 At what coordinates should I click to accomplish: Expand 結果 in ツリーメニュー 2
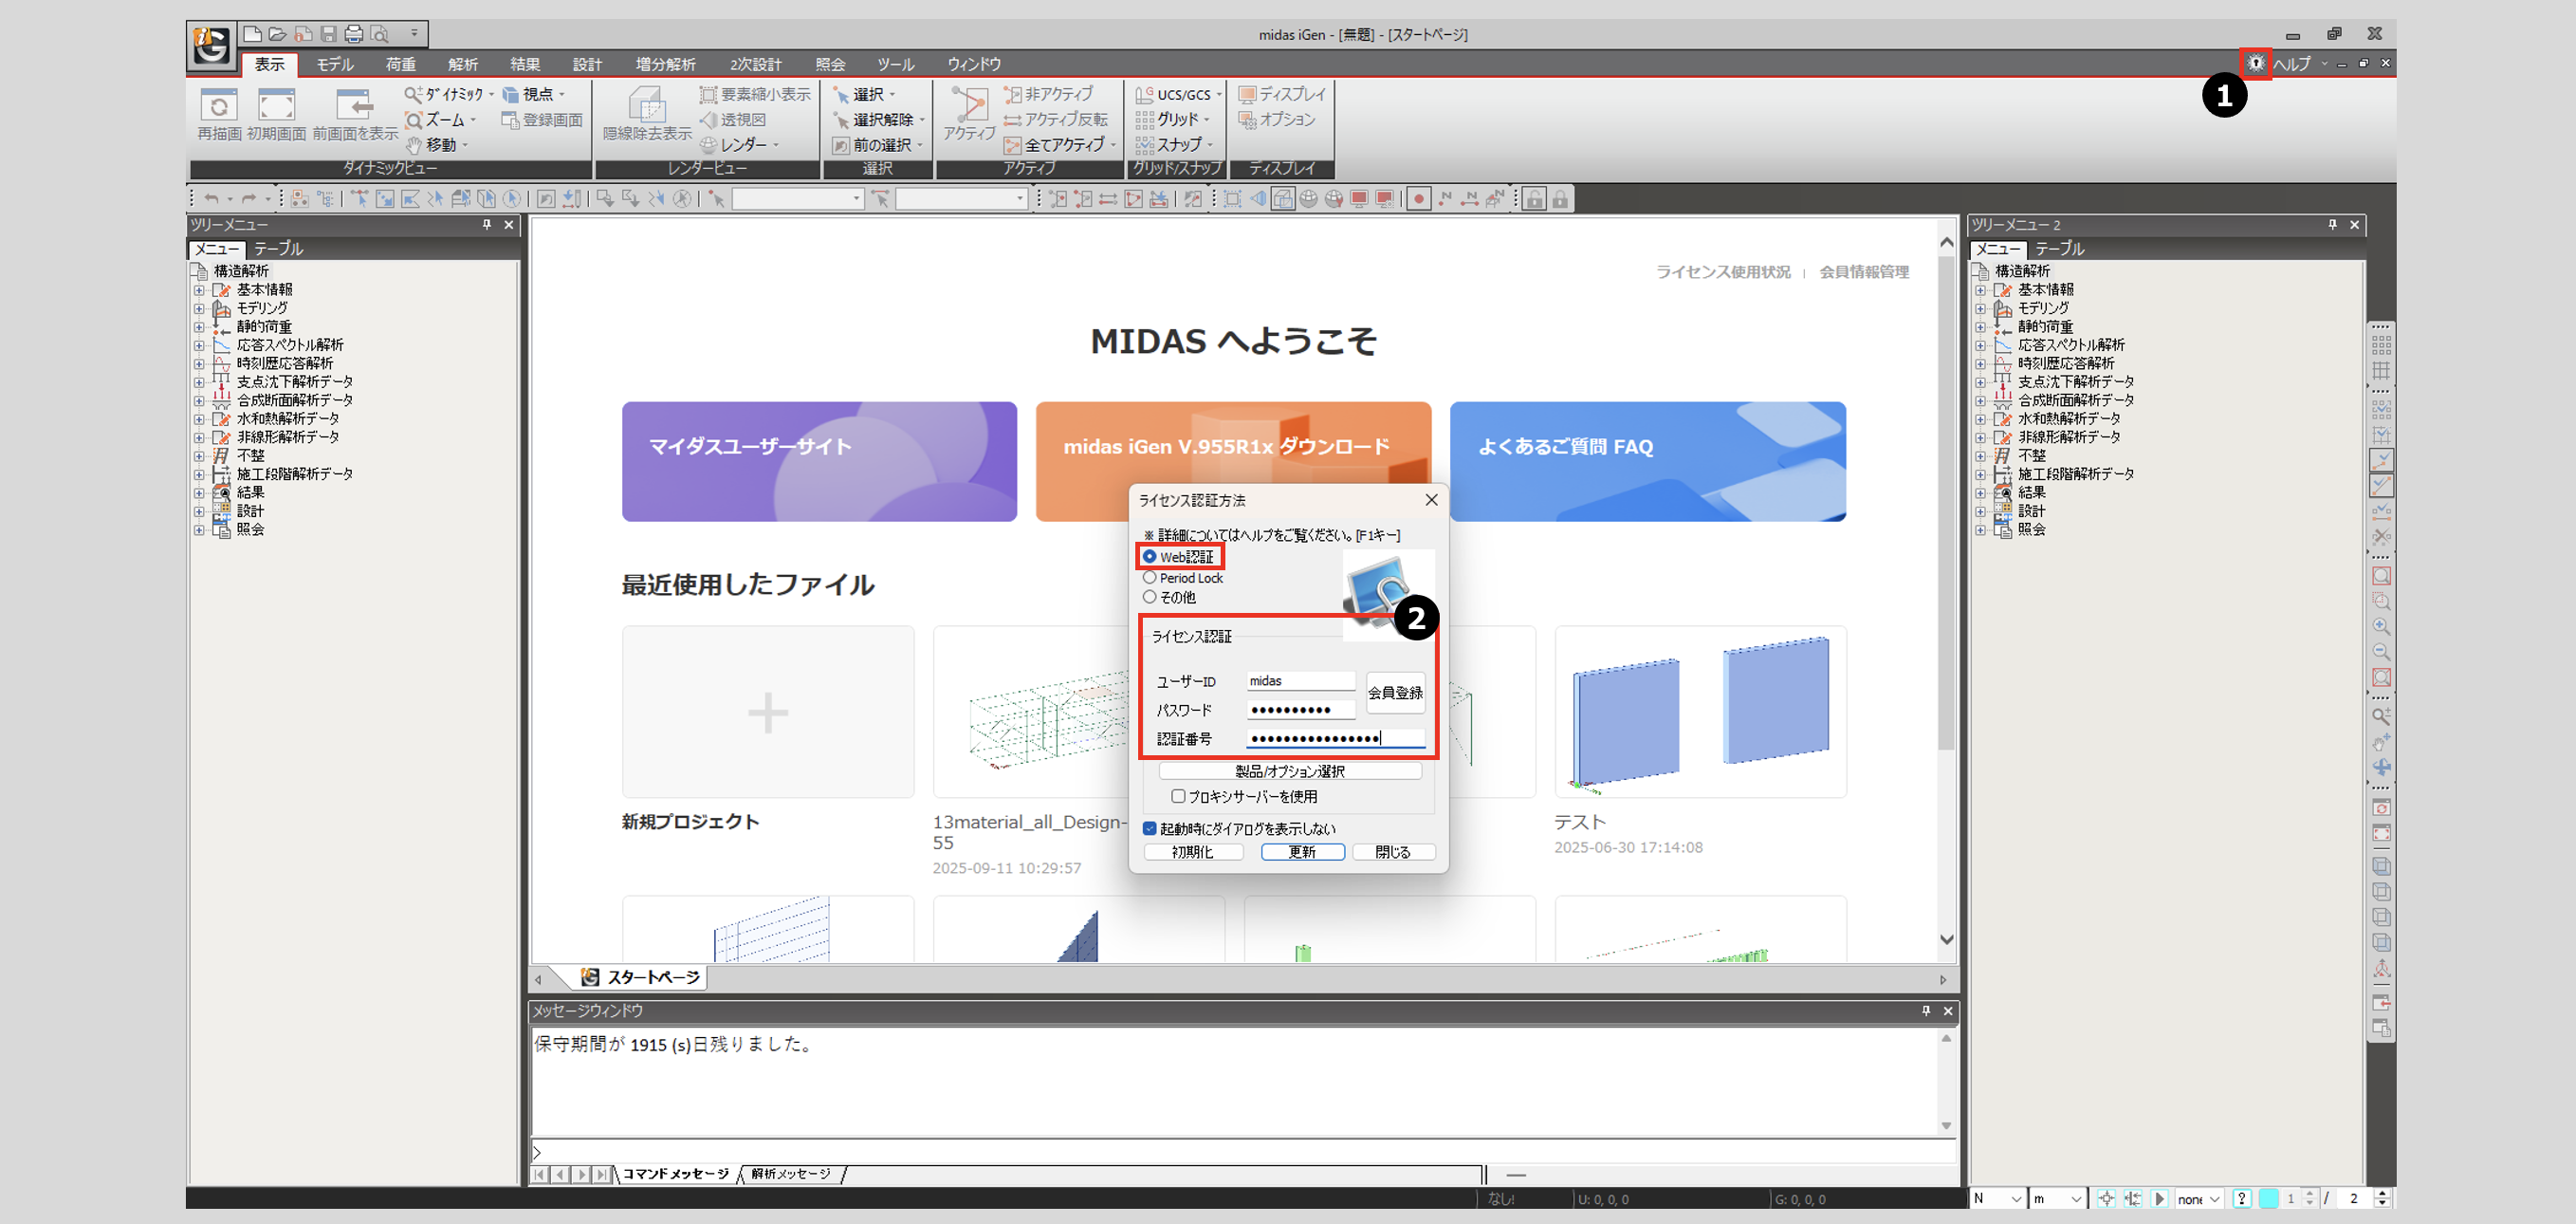[1980, 493]
